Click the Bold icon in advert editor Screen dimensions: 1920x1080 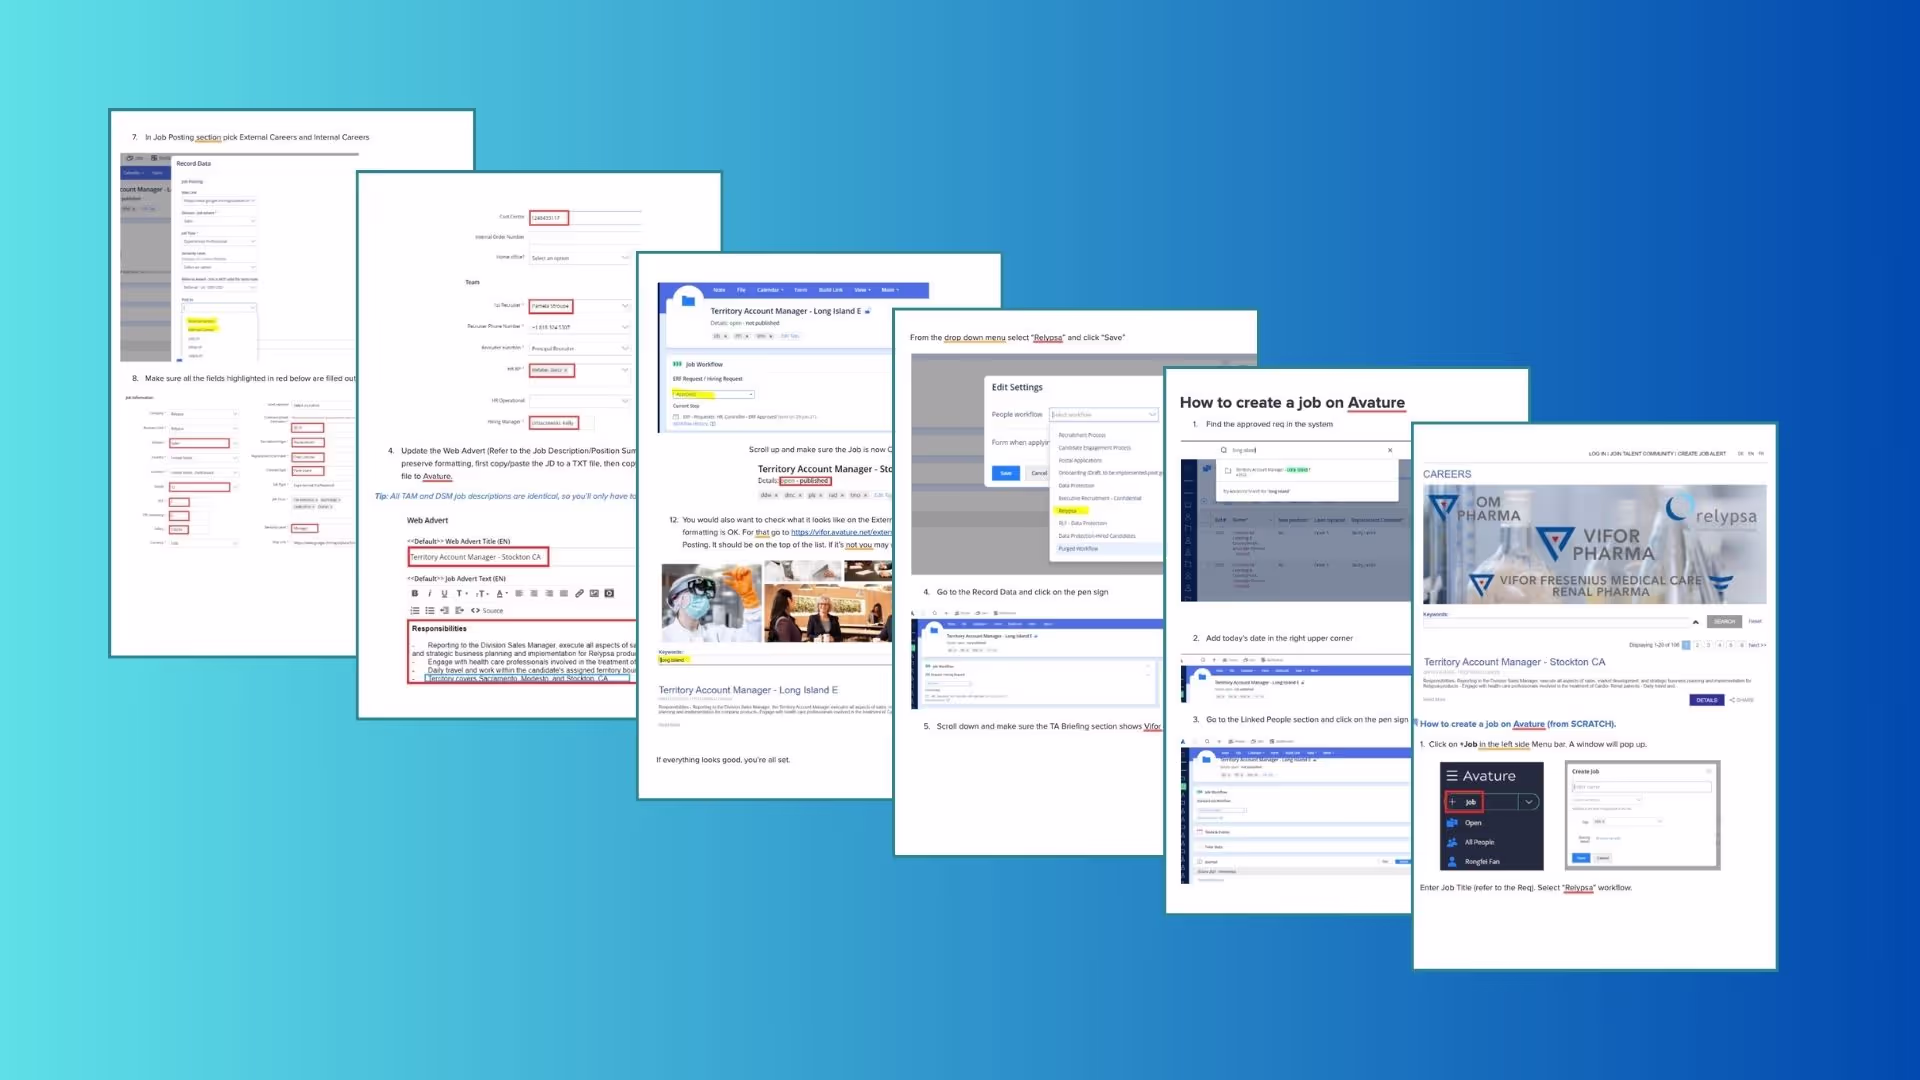(415, 594)
